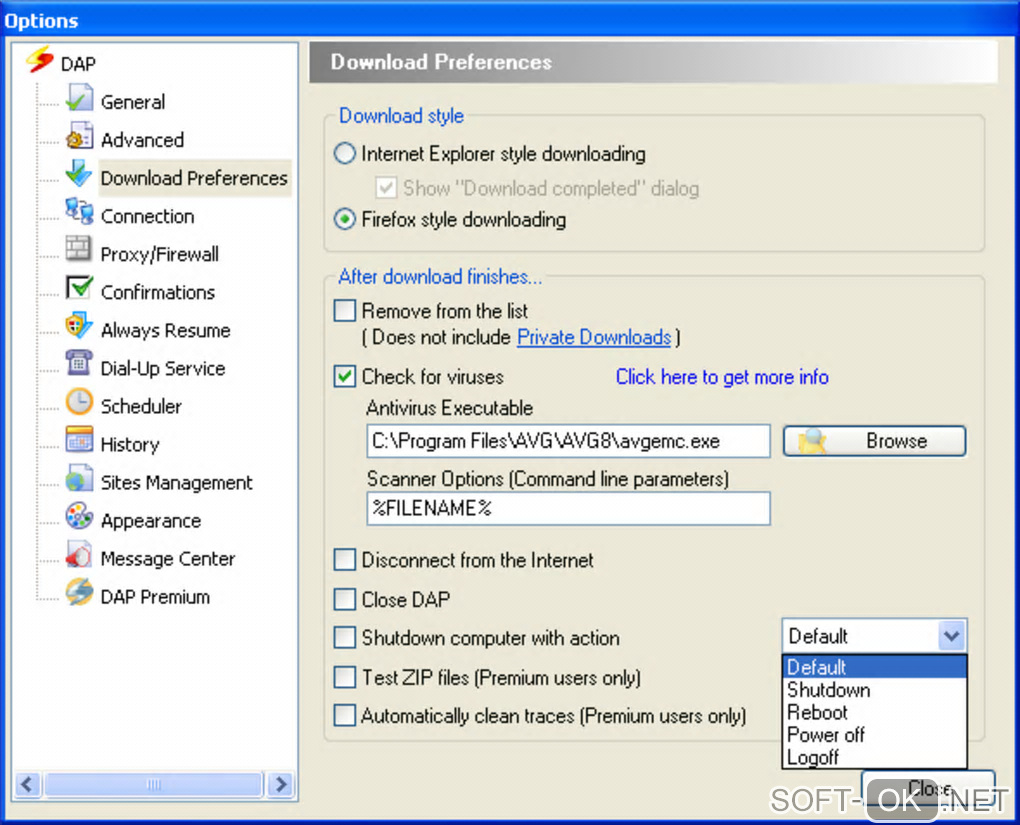Click the Download Preferences arrow icon

[79, 174]
